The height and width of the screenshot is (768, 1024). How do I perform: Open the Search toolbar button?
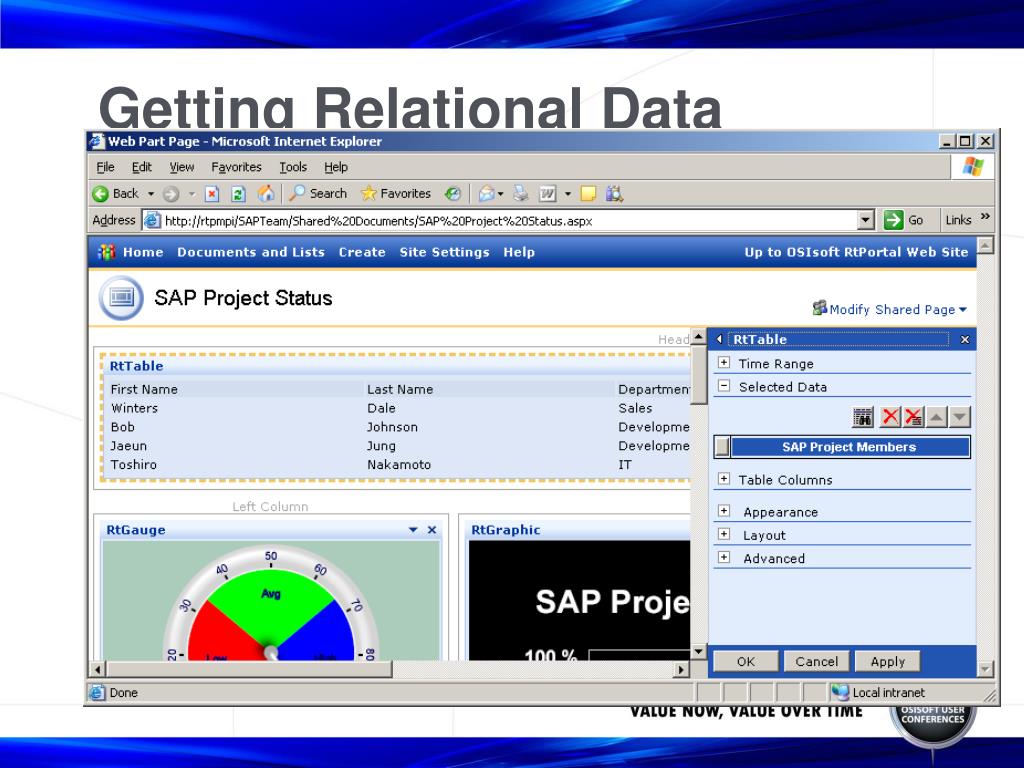pyautogui.click(x=318, y=193)
